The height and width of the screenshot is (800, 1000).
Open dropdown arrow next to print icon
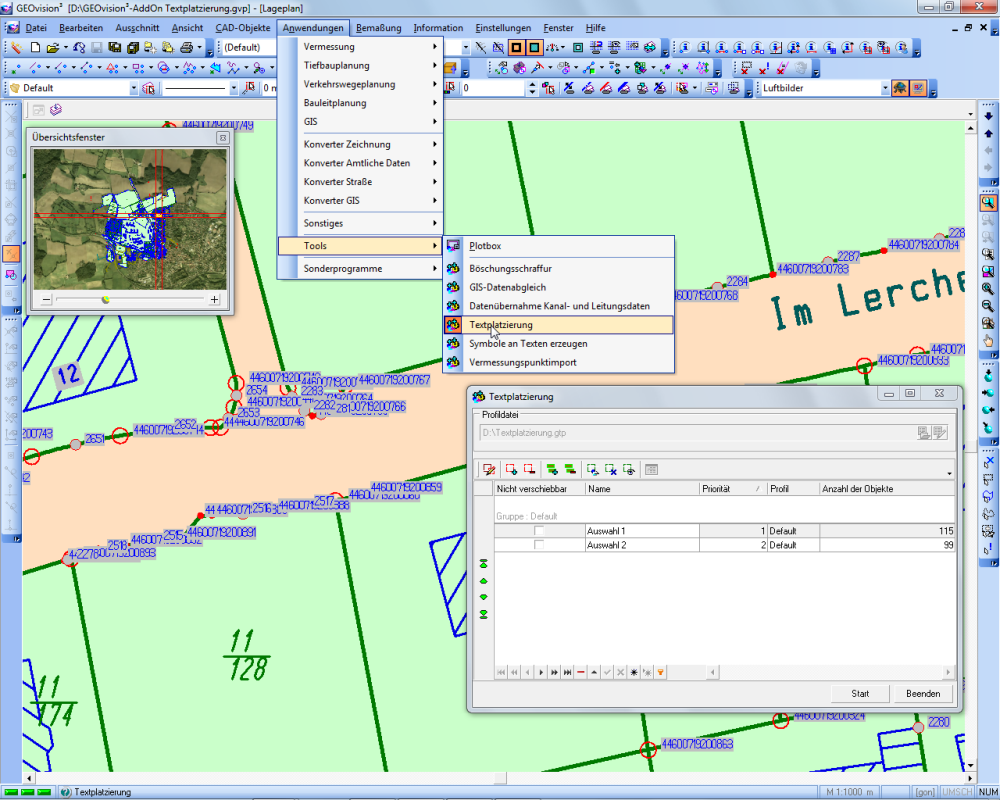(x=198, y=47)
